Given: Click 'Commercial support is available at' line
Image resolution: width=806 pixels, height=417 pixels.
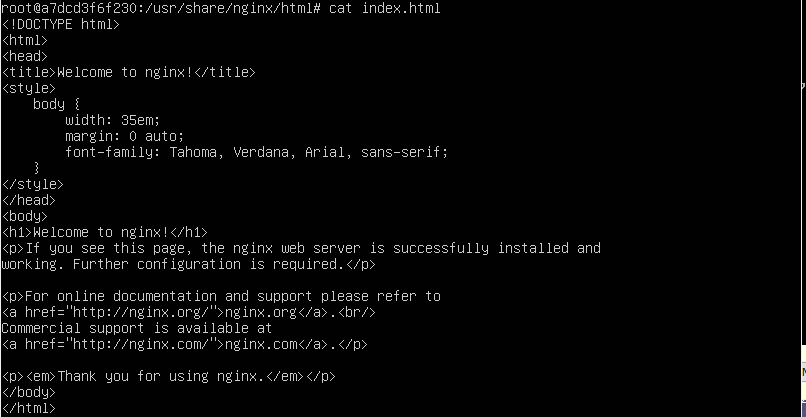Looking at the screenshot, I should click(137, 328).
